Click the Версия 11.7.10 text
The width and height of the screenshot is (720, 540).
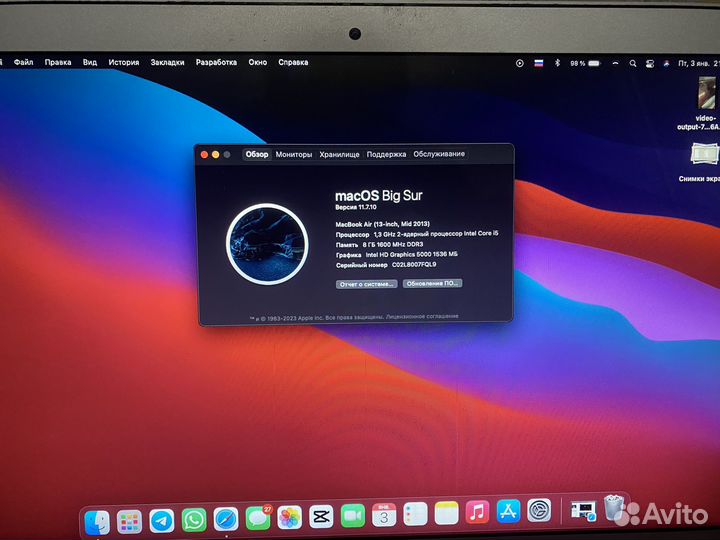[x=356, y=207]
